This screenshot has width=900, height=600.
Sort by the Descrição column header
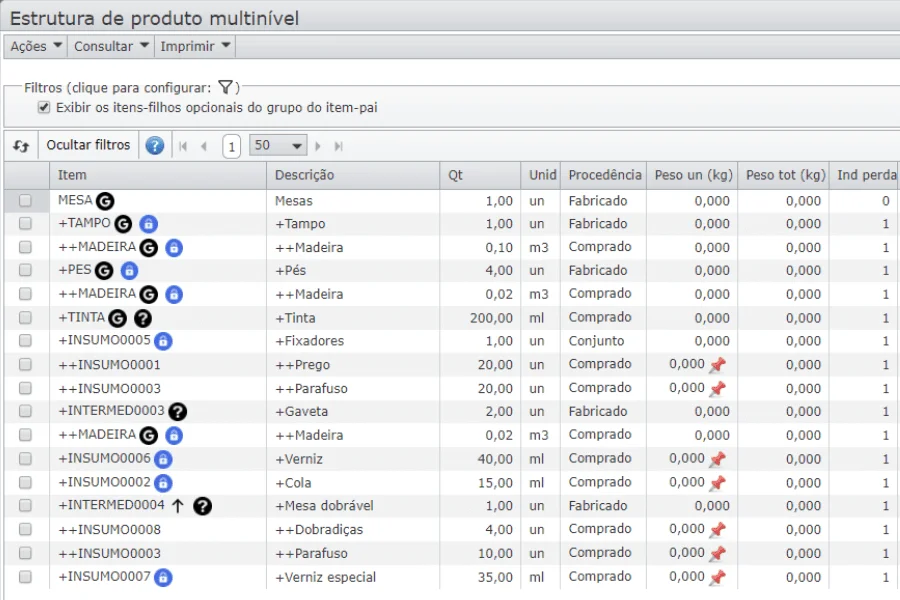(x=353, y=175)
